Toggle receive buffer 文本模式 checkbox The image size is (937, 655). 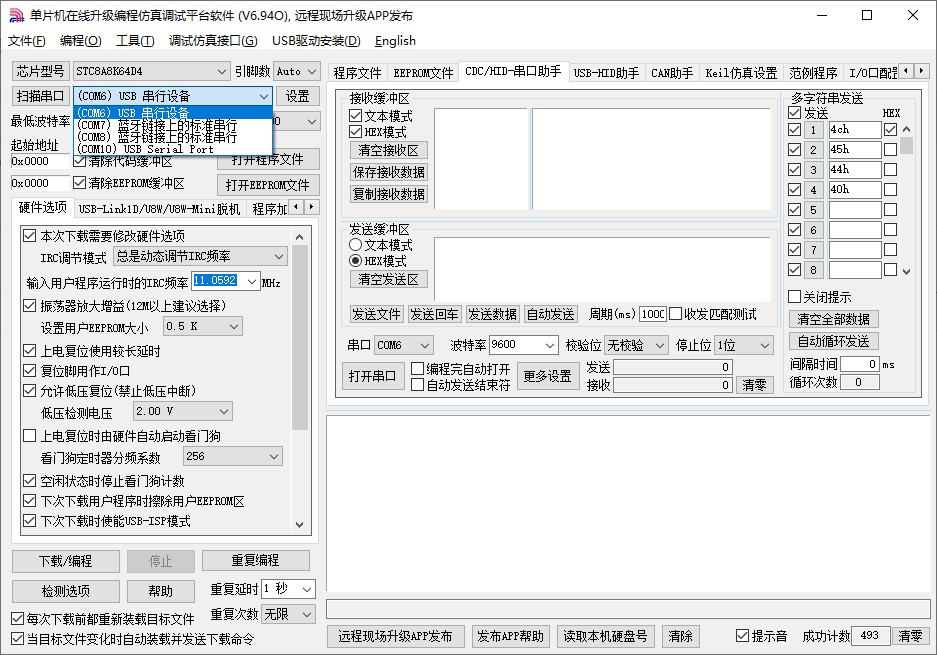click(356, 115)
